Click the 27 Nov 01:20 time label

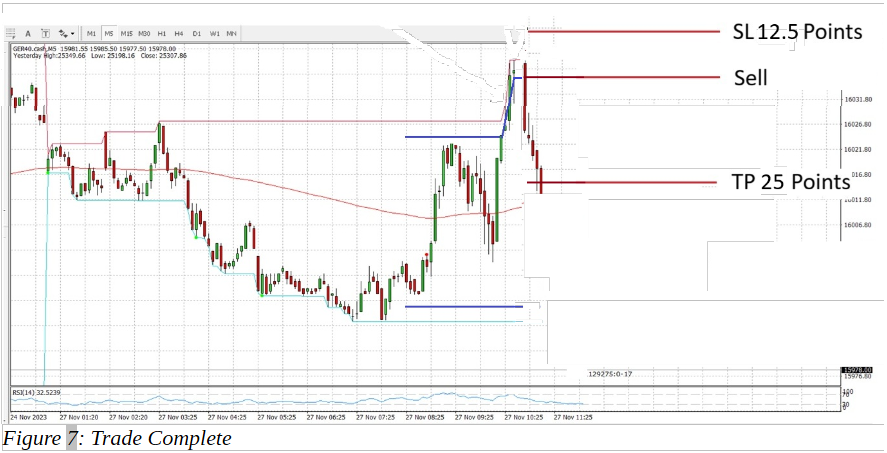click(77, 417)
